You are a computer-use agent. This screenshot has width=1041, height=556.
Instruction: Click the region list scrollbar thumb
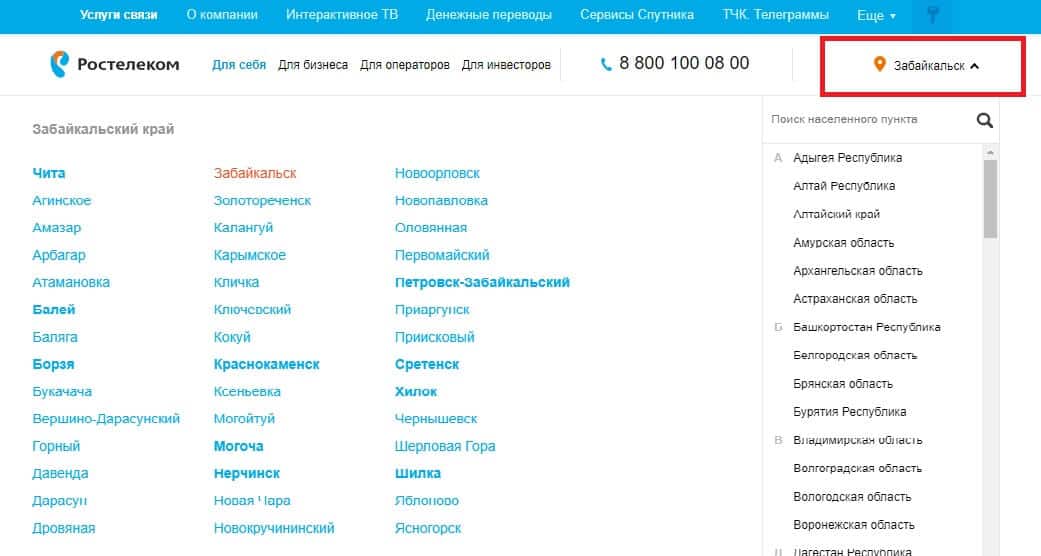pyautogui.click(x=990, y=198)
